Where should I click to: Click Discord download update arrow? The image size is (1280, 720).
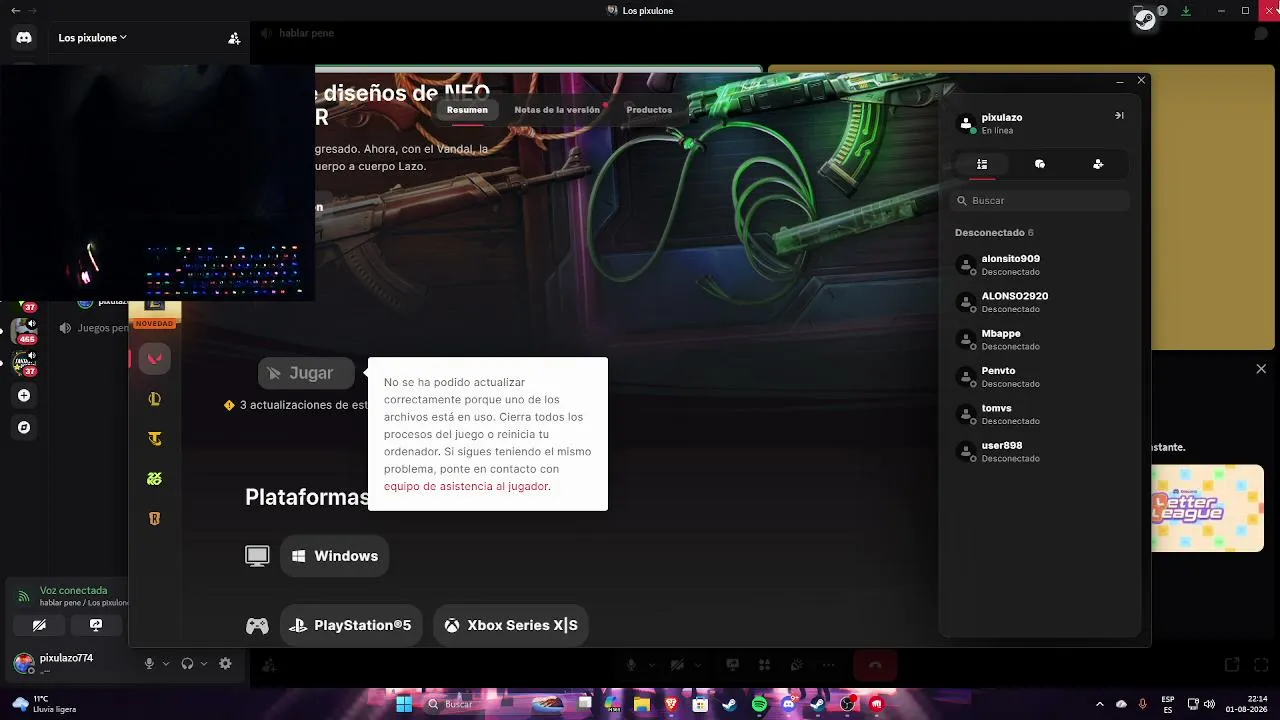coord(1186,11)
